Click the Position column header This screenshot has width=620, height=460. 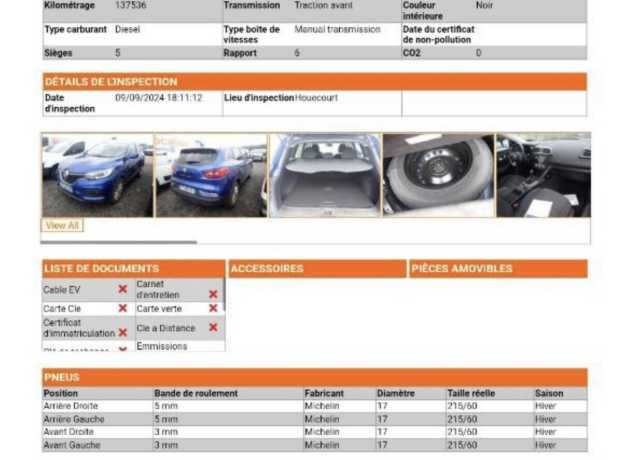pos(60,393)
